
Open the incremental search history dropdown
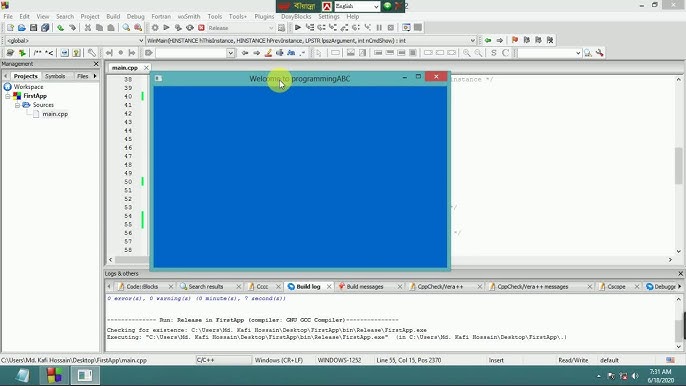(x=231, y=53)
